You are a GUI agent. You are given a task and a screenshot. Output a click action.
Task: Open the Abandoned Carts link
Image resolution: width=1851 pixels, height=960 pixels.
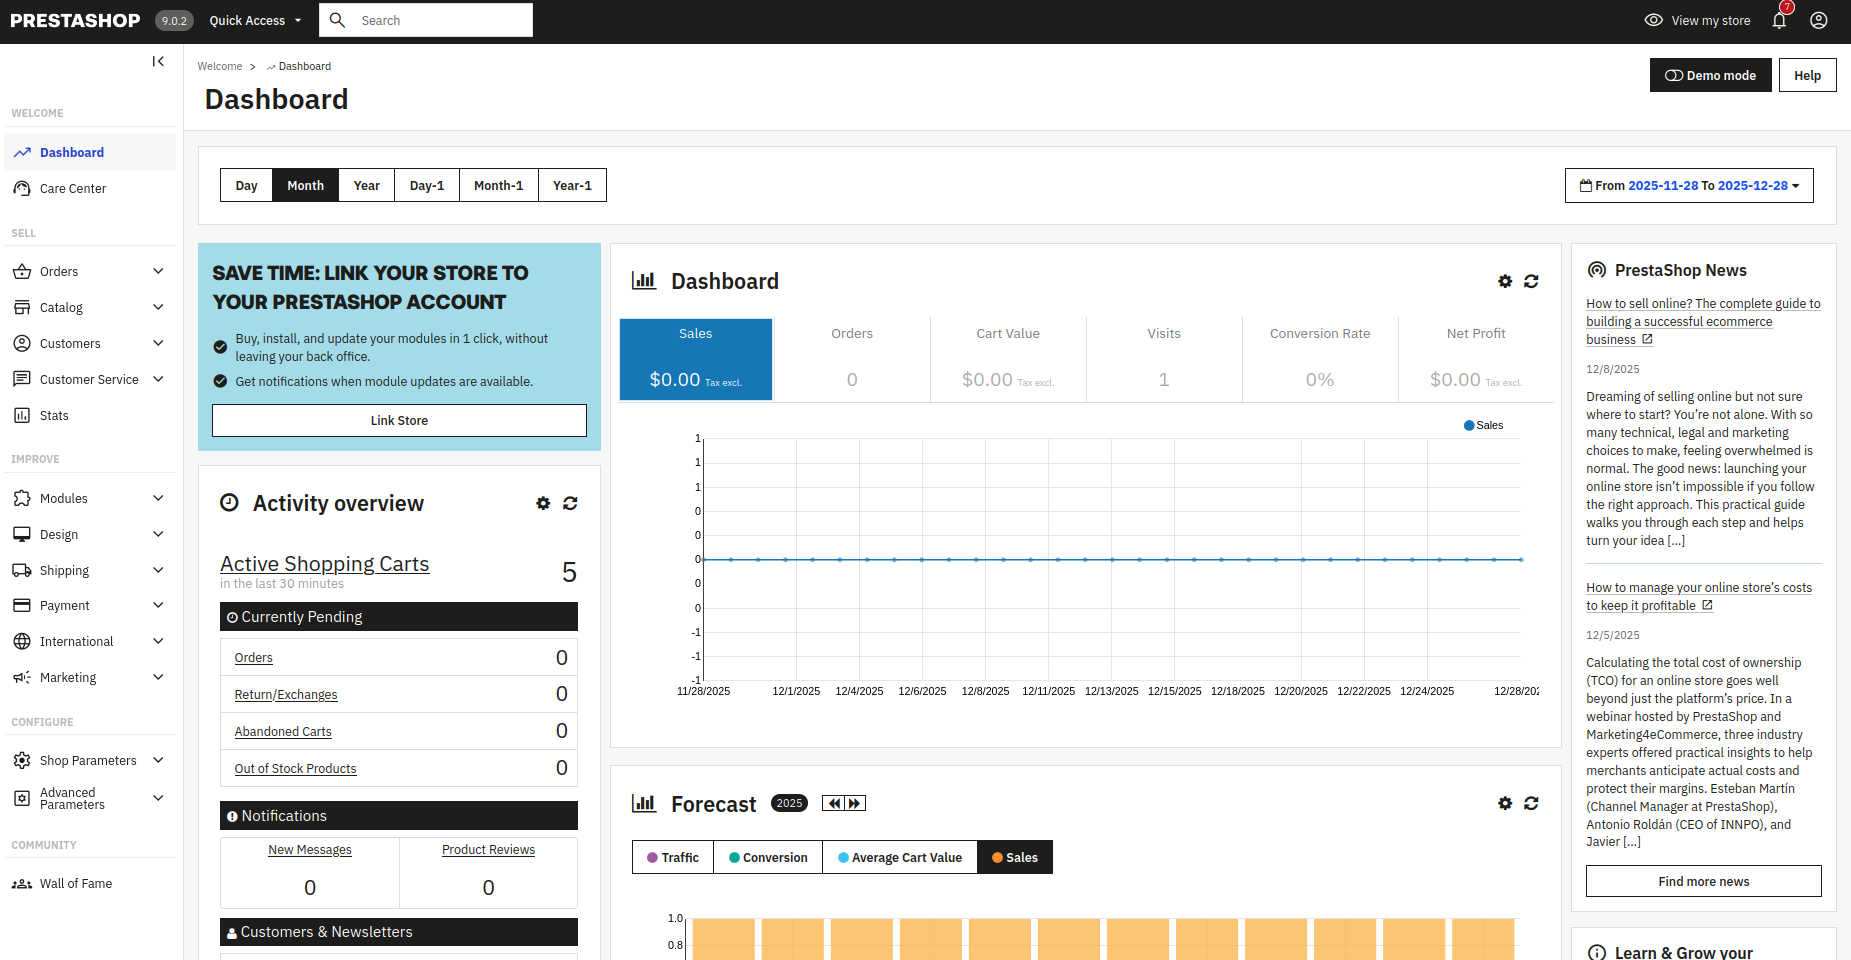[283, 732]
